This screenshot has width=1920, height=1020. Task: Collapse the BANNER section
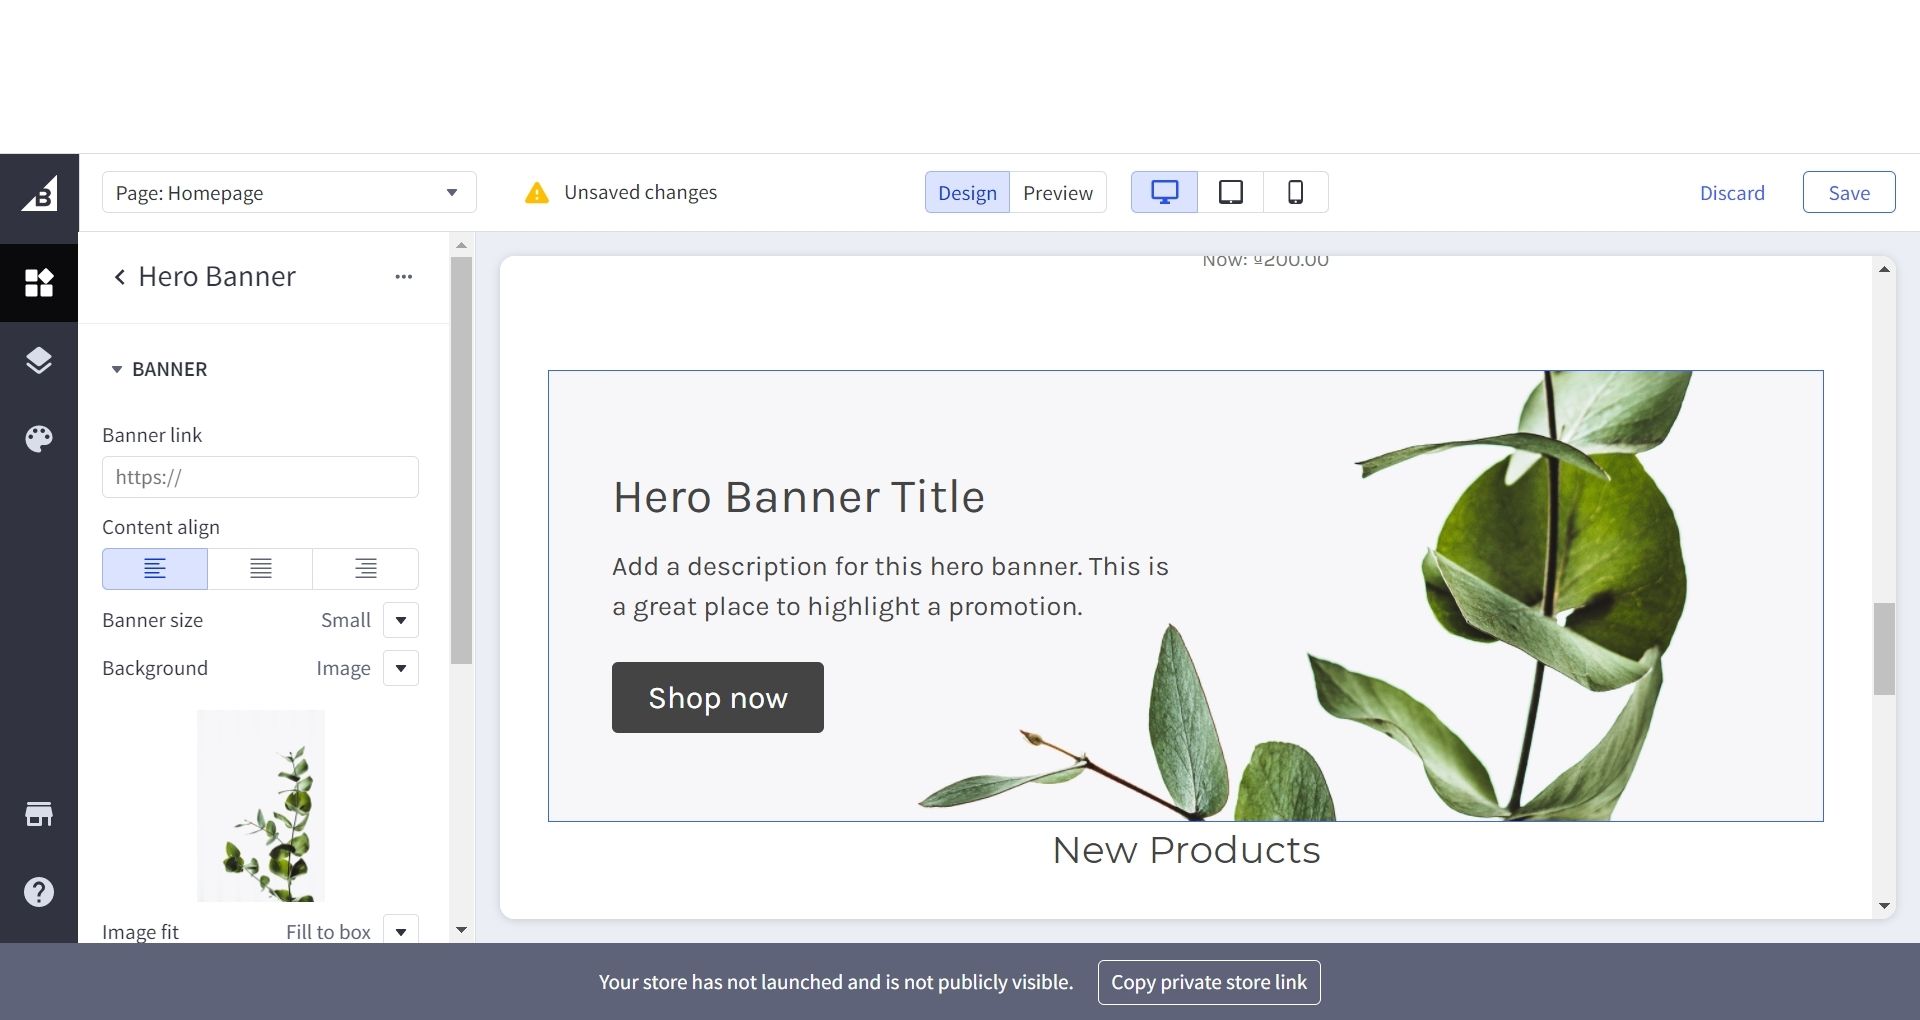point(117,369)
